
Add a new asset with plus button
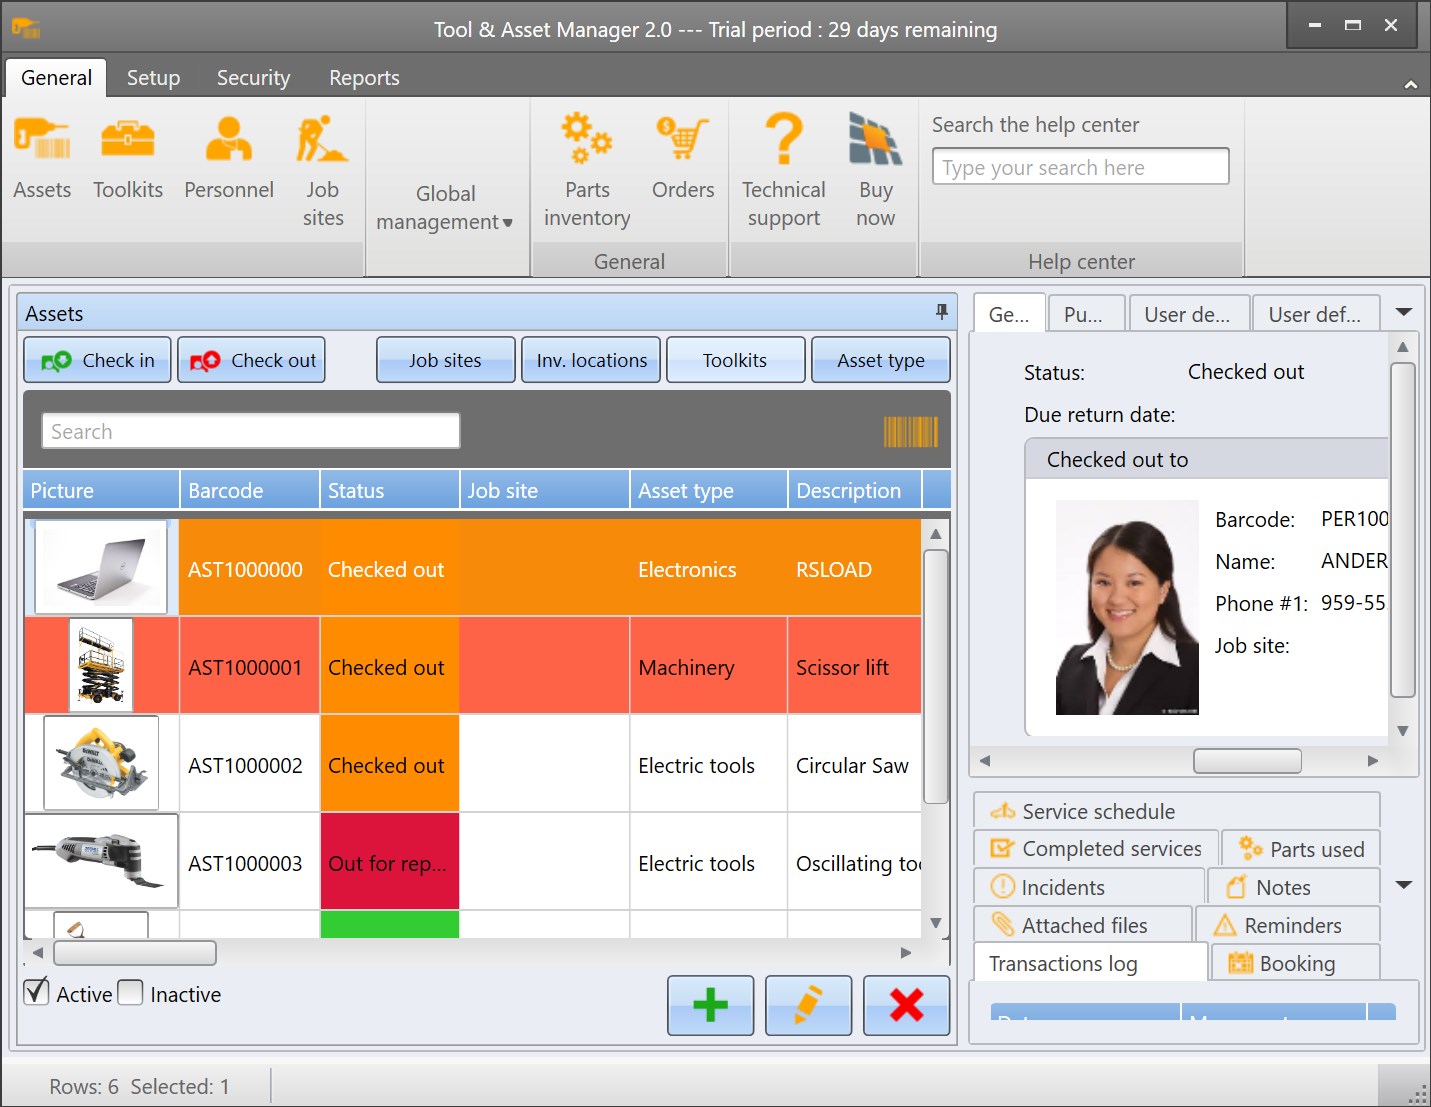[x=710, y=1005]
